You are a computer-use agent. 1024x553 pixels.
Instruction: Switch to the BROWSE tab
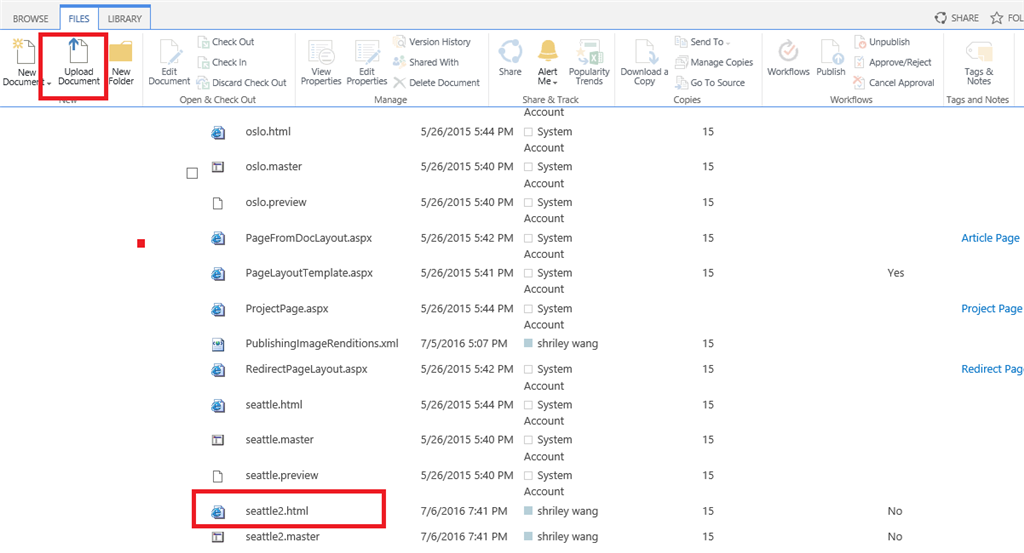[x=31, y=18]
